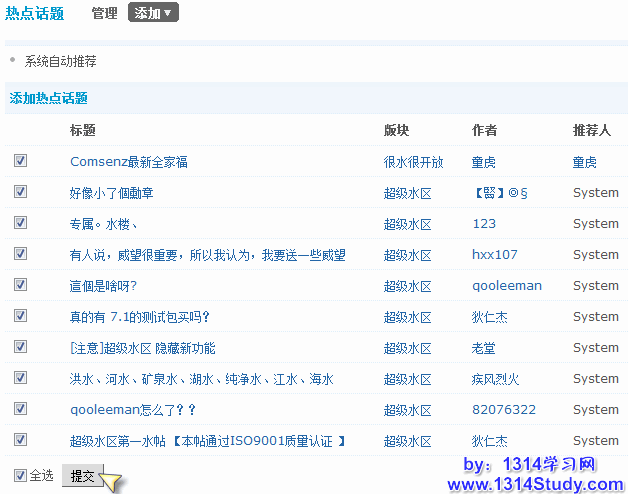Open topic 洪水、河水、矿泉水 link
Screen dimensions: 628x494
click(201, 379)
